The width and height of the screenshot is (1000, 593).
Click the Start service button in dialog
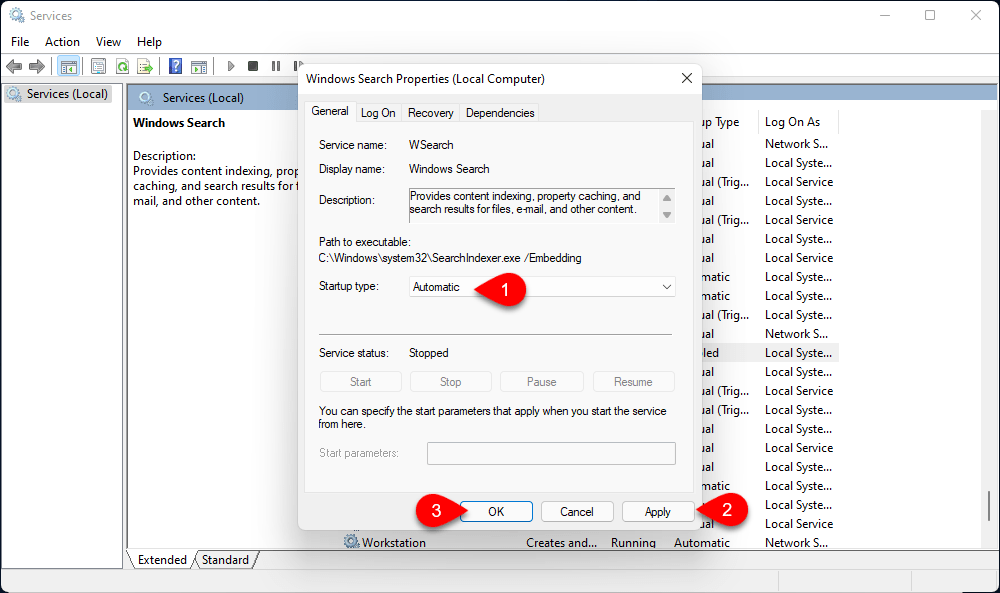pos(360,381)
